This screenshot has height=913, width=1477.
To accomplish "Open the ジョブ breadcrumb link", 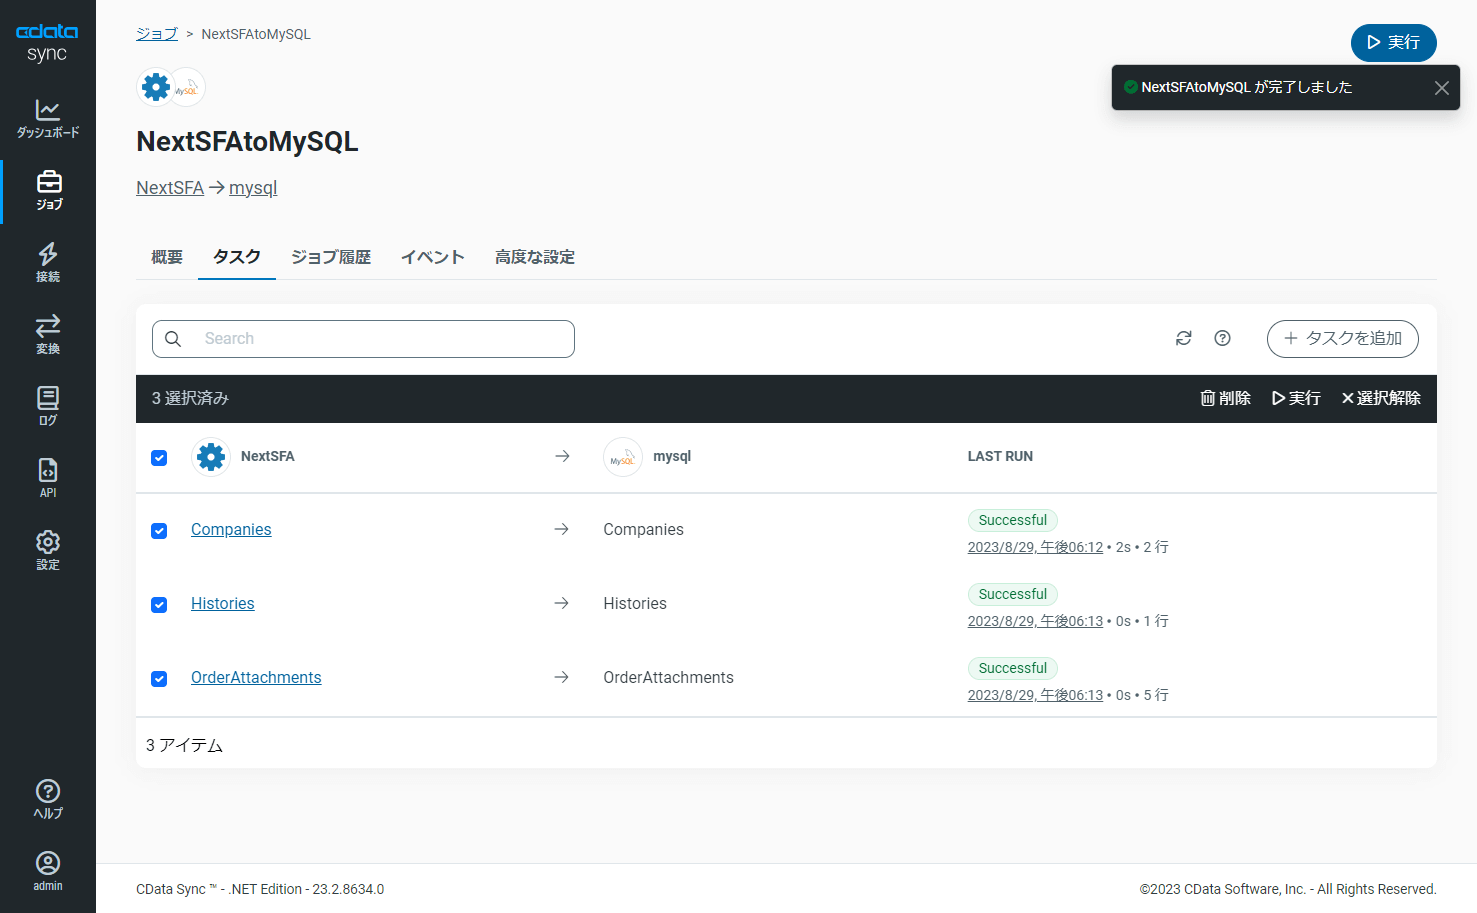I will 157,34.
